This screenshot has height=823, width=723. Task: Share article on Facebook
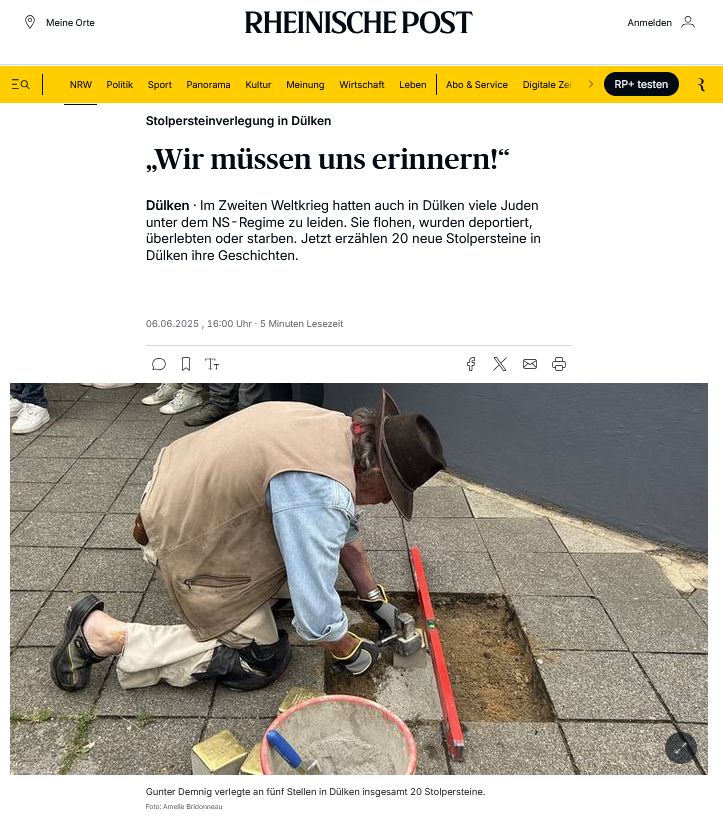471,364
